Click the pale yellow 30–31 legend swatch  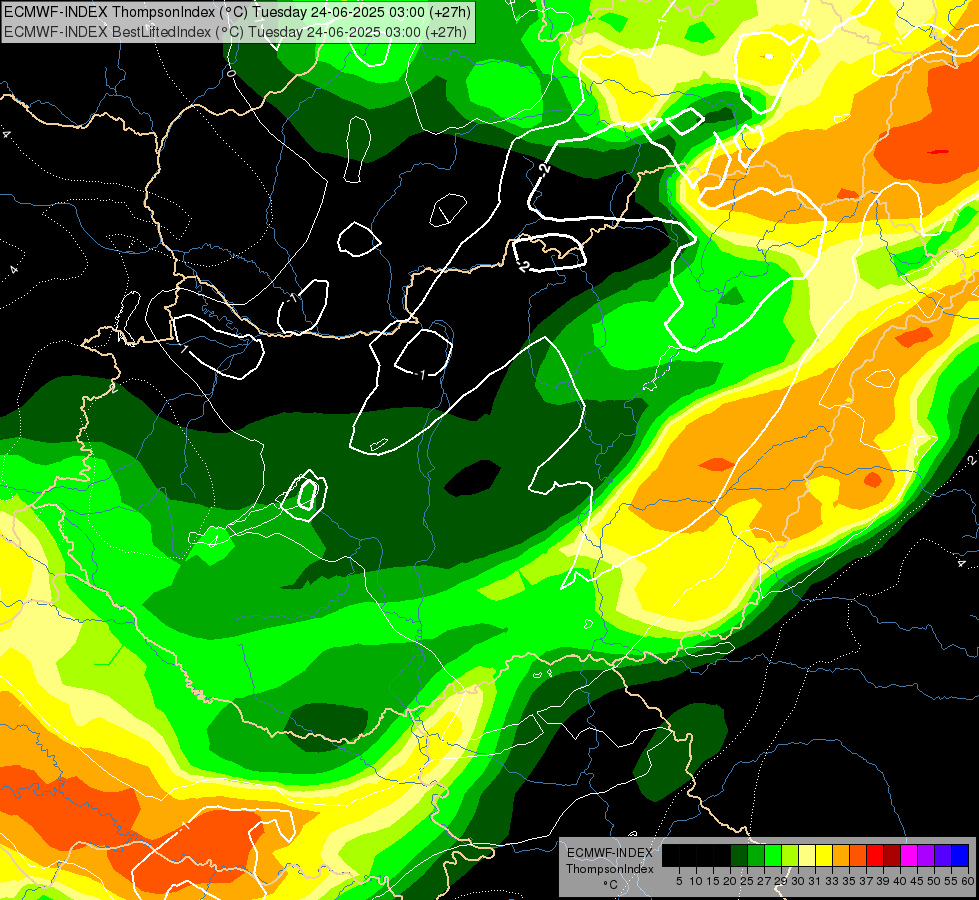tap(807, 855)
